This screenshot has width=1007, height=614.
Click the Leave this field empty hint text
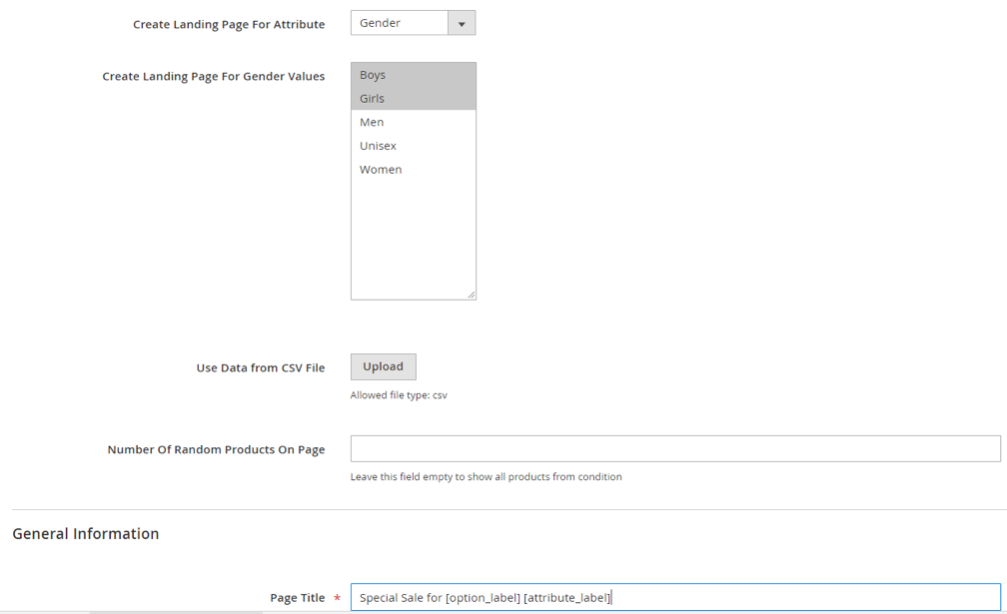coord(486,477)
